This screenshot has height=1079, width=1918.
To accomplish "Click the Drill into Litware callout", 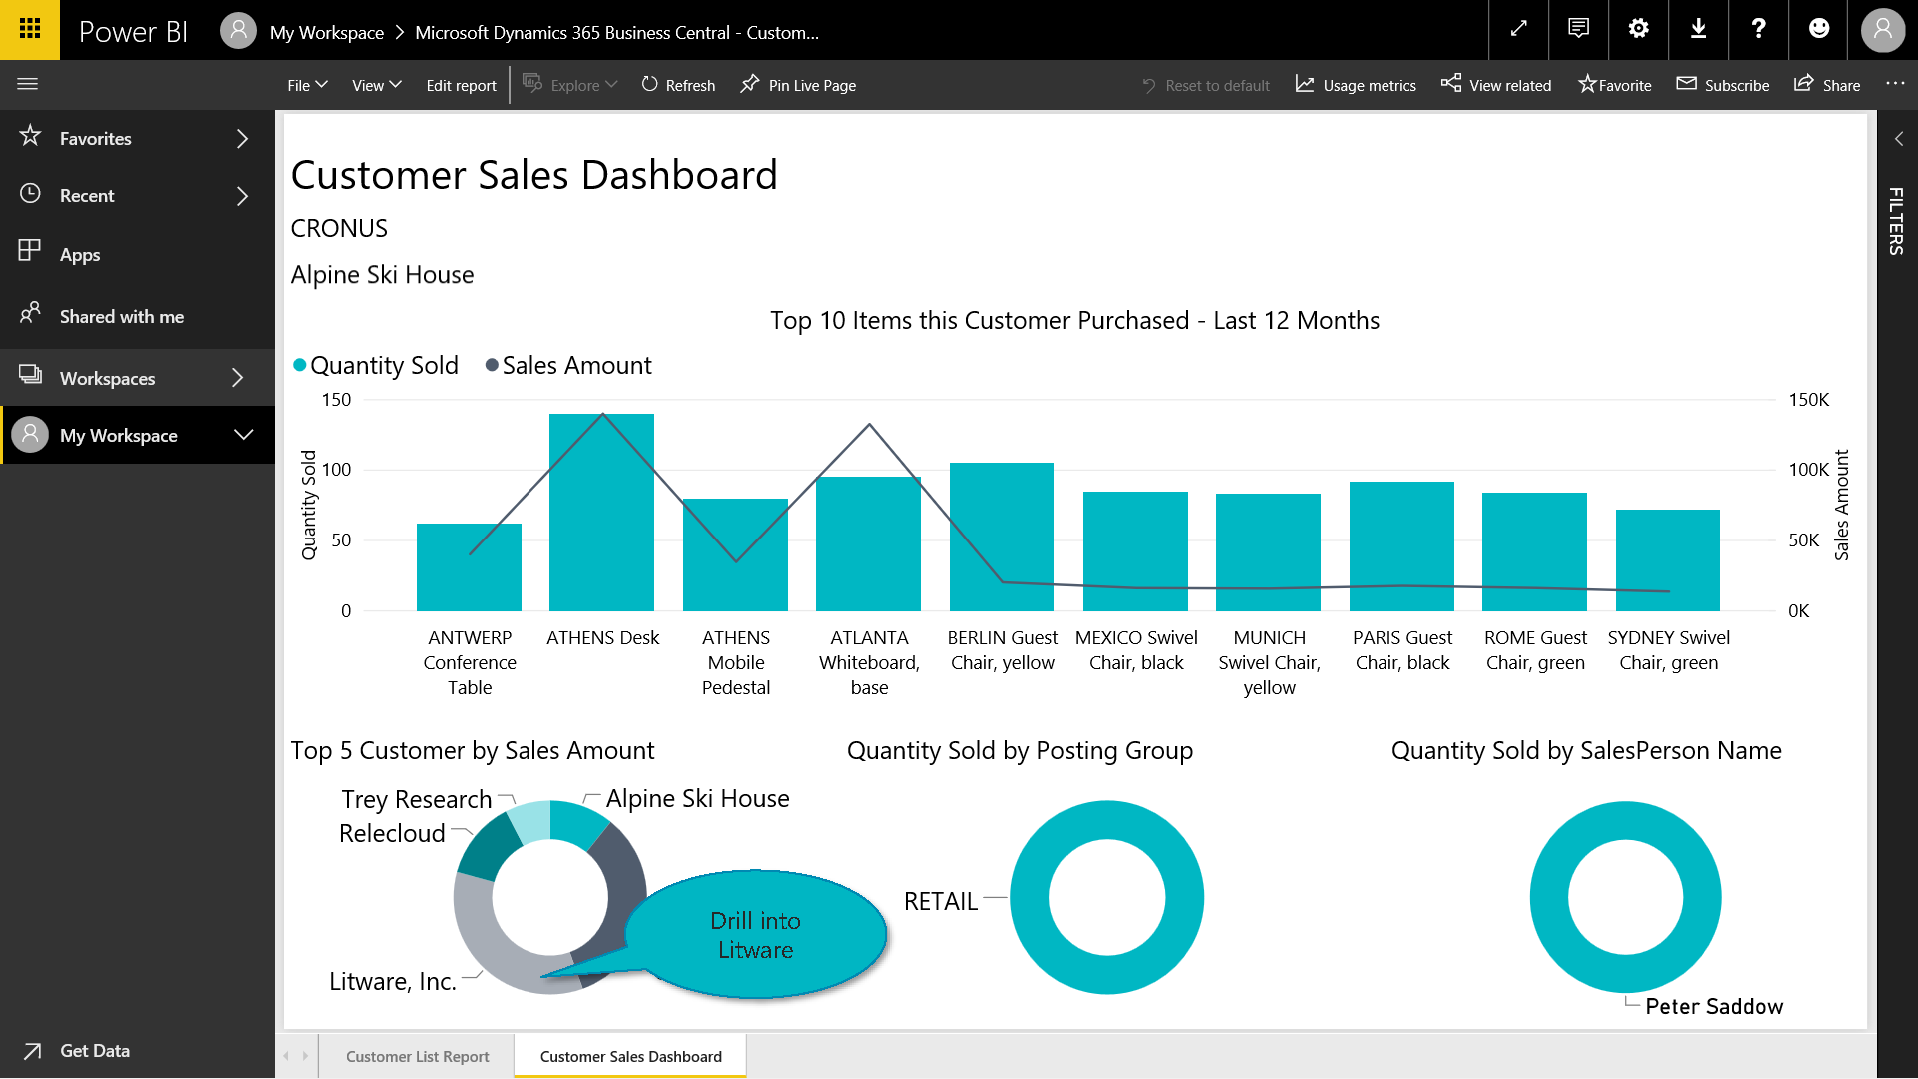I will coord(755,935).
